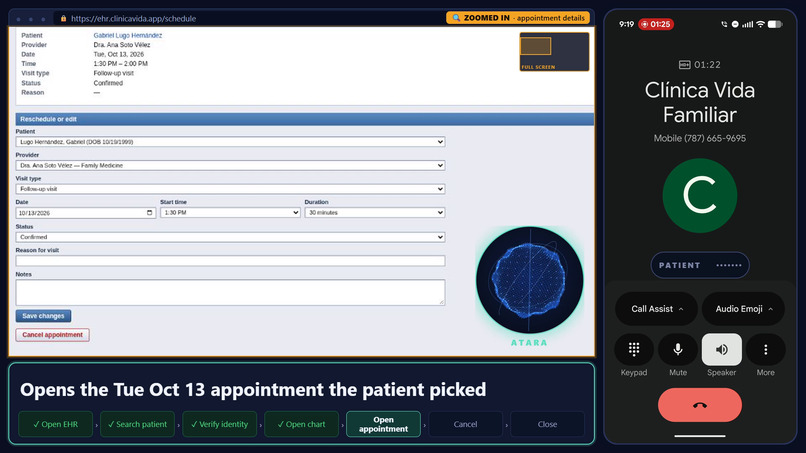Click the phone number (787) 665-9695
This screenshot has height=453, width=806.
click(x=715, y=138)
